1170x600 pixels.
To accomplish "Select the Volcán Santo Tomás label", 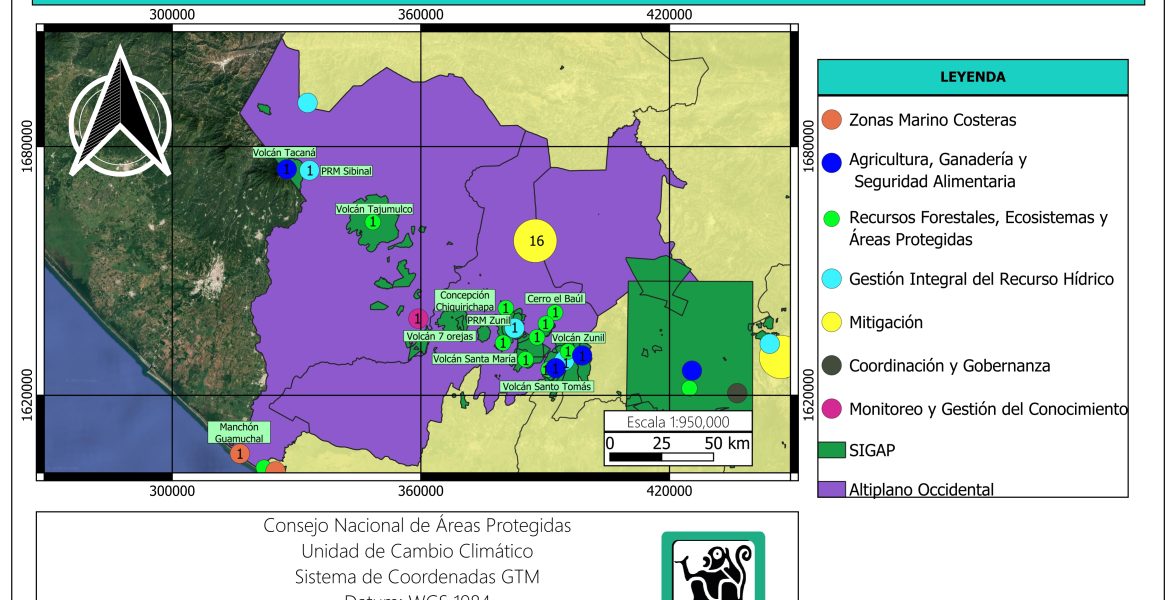I will point(547,386).
